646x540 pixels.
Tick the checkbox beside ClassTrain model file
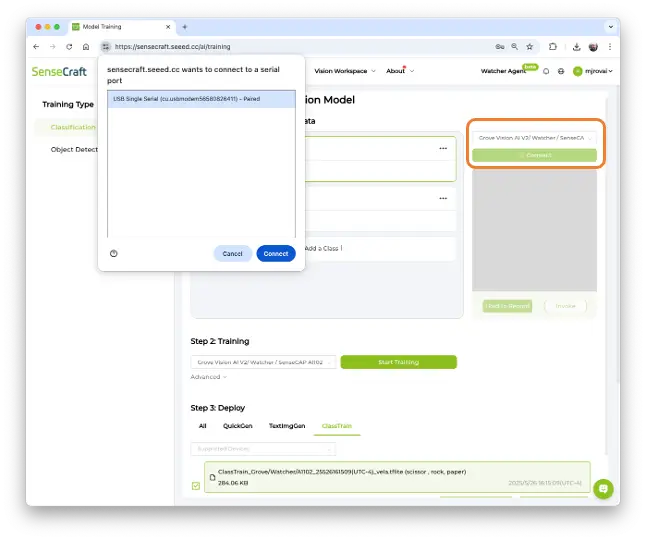click(196, 486)
